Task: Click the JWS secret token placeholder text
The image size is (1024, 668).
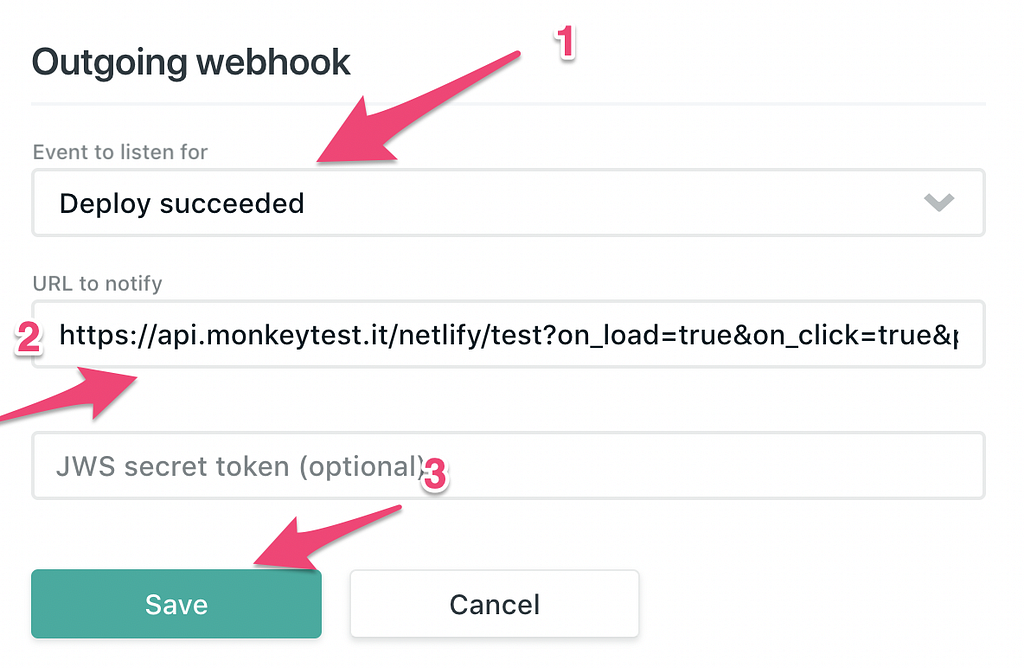Action: (x=240, y=467)
